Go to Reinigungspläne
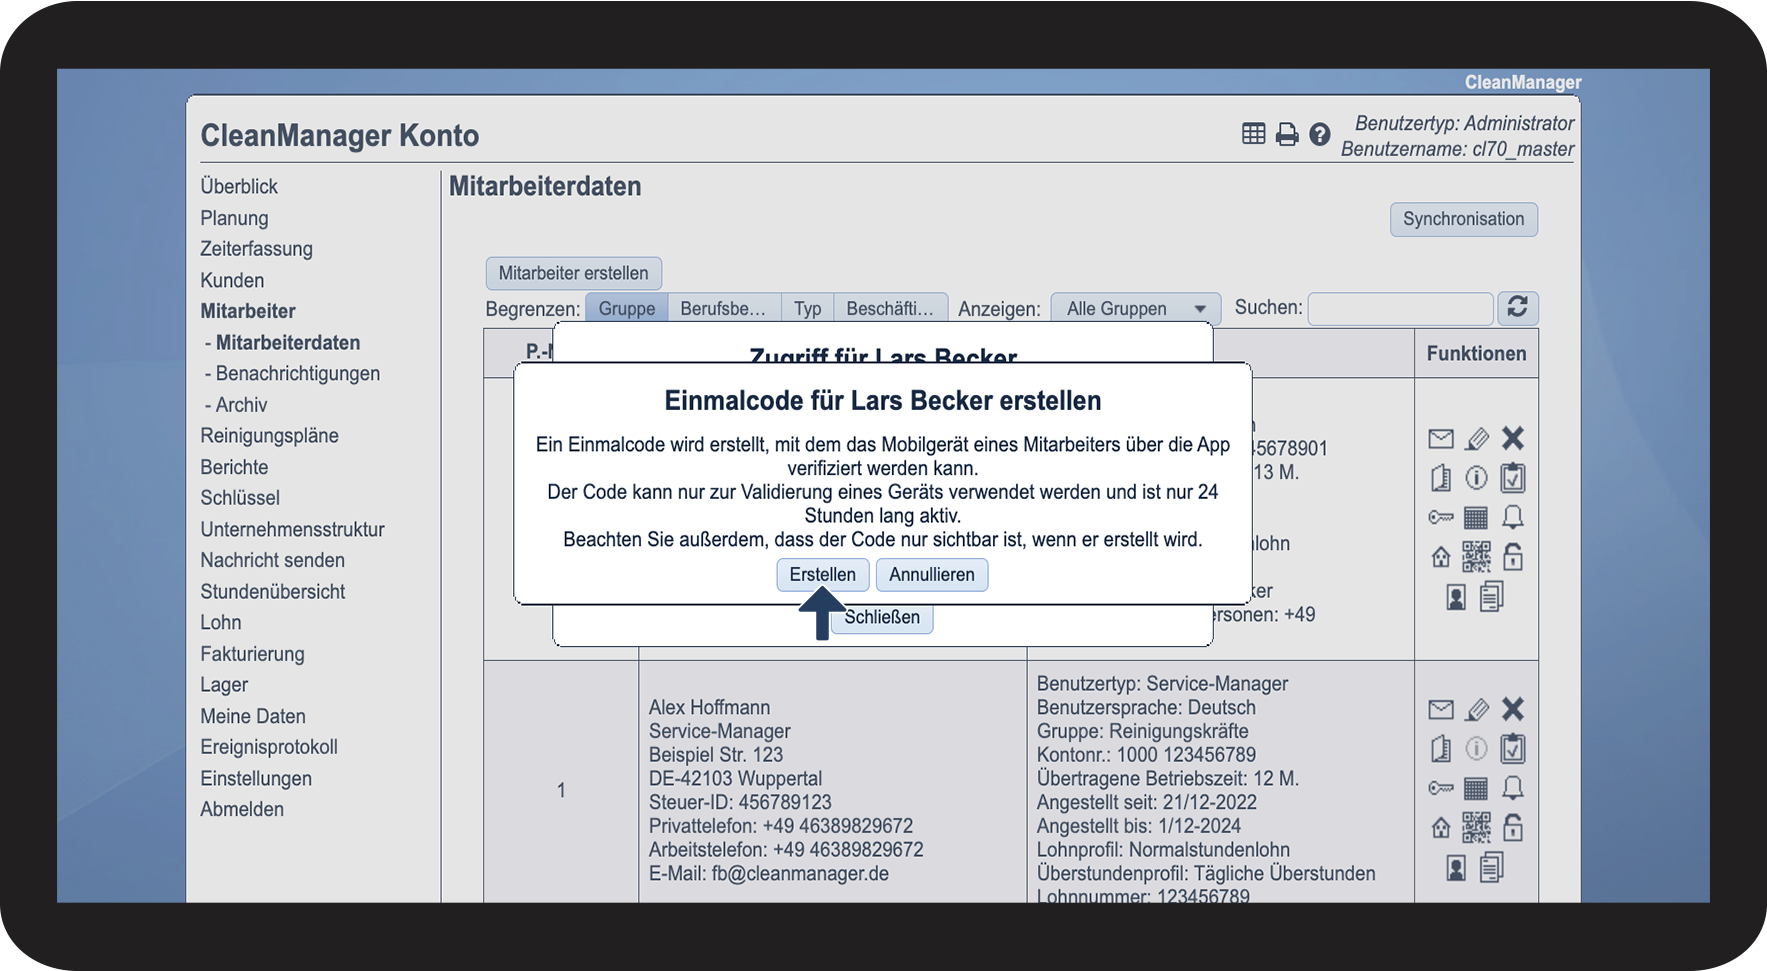The width and height of the screenshot is (1767, 971). pos(269,435)
